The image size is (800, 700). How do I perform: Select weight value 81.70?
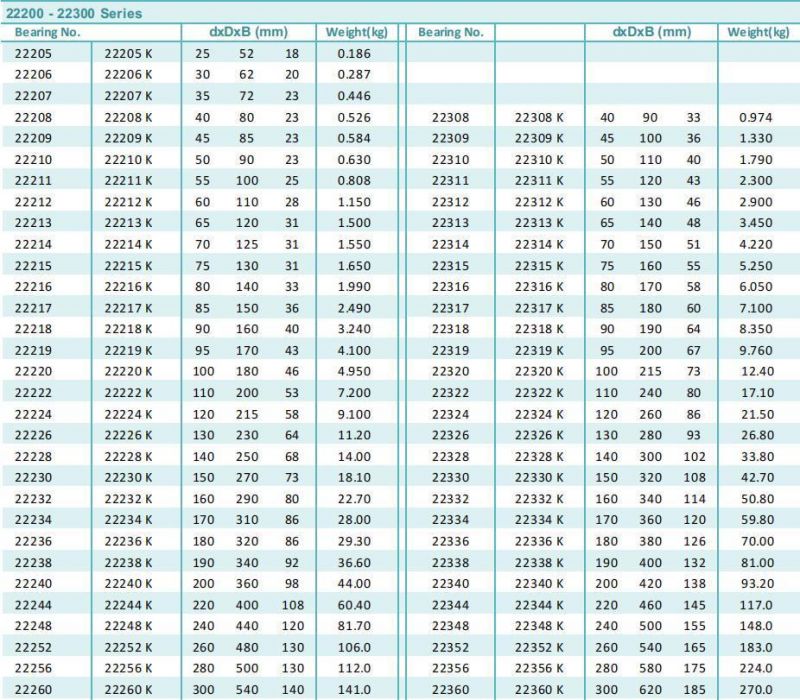pos(354,626)
